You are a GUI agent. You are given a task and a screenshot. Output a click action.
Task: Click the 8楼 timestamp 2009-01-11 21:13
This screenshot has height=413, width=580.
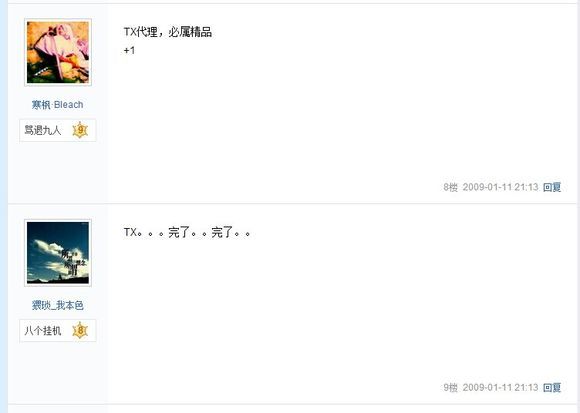tap(500, 187)
